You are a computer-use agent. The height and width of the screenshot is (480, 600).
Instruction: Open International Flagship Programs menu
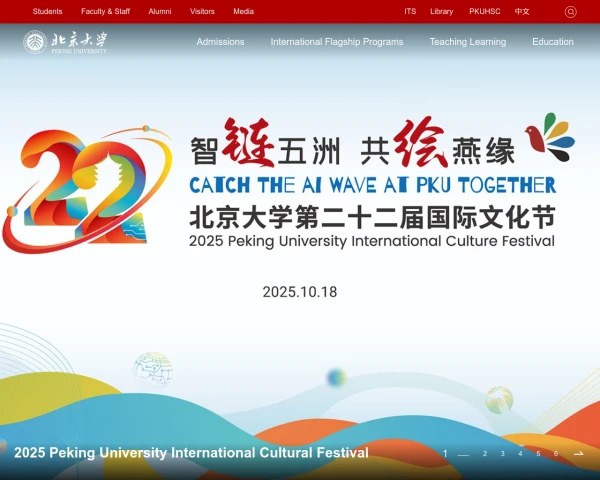click(337, 42)
